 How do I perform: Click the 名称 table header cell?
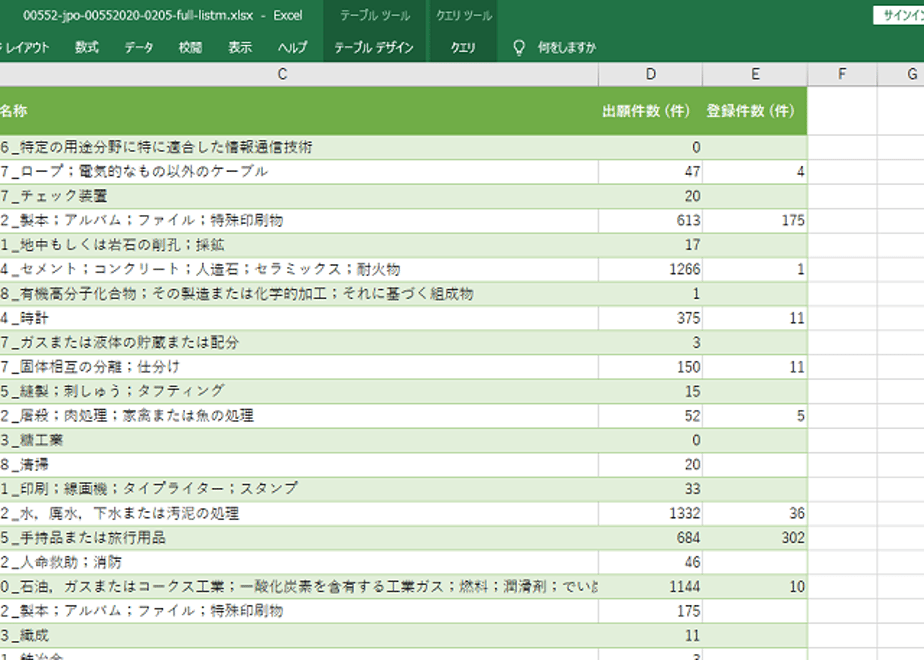point(299,111)
